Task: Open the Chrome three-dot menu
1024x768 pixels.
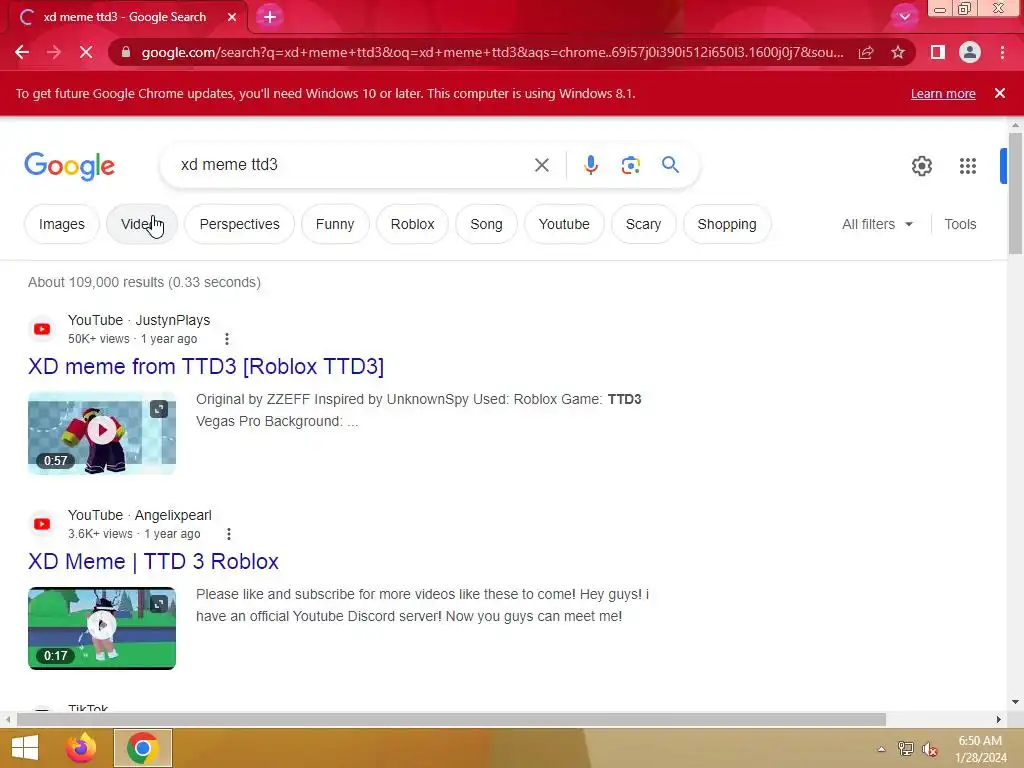Action: pos(1002,52)
